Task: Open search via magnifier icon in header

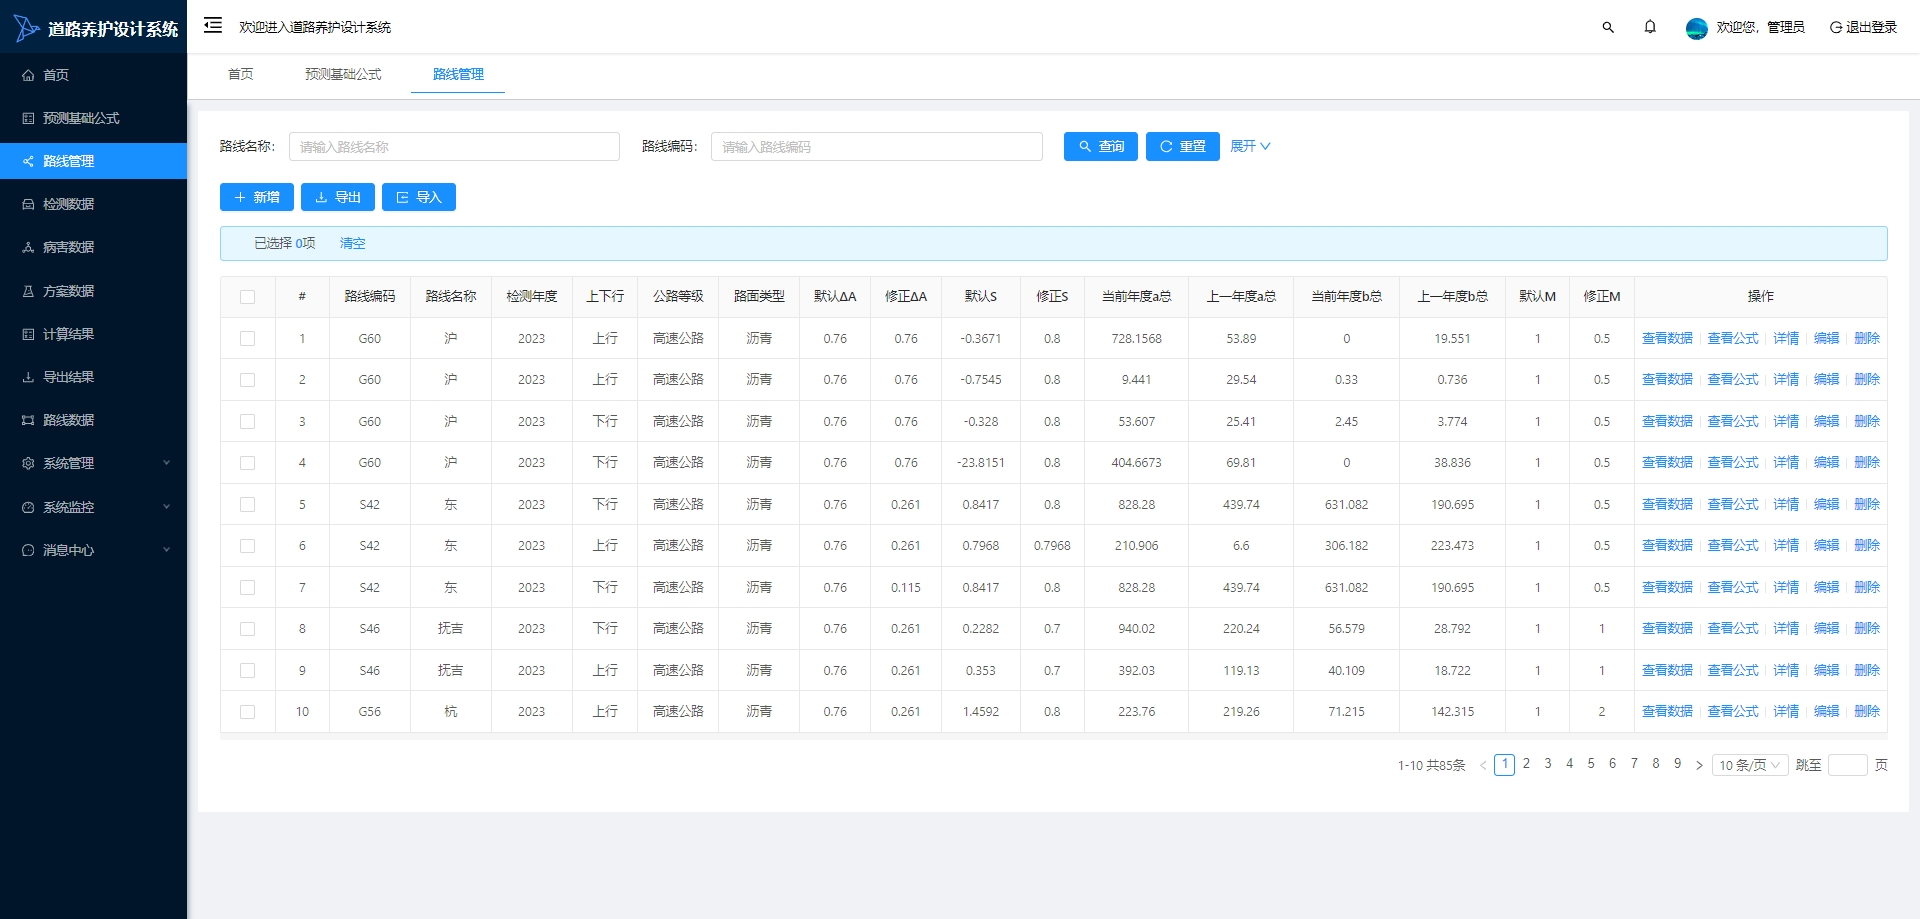Action: 1608,27
